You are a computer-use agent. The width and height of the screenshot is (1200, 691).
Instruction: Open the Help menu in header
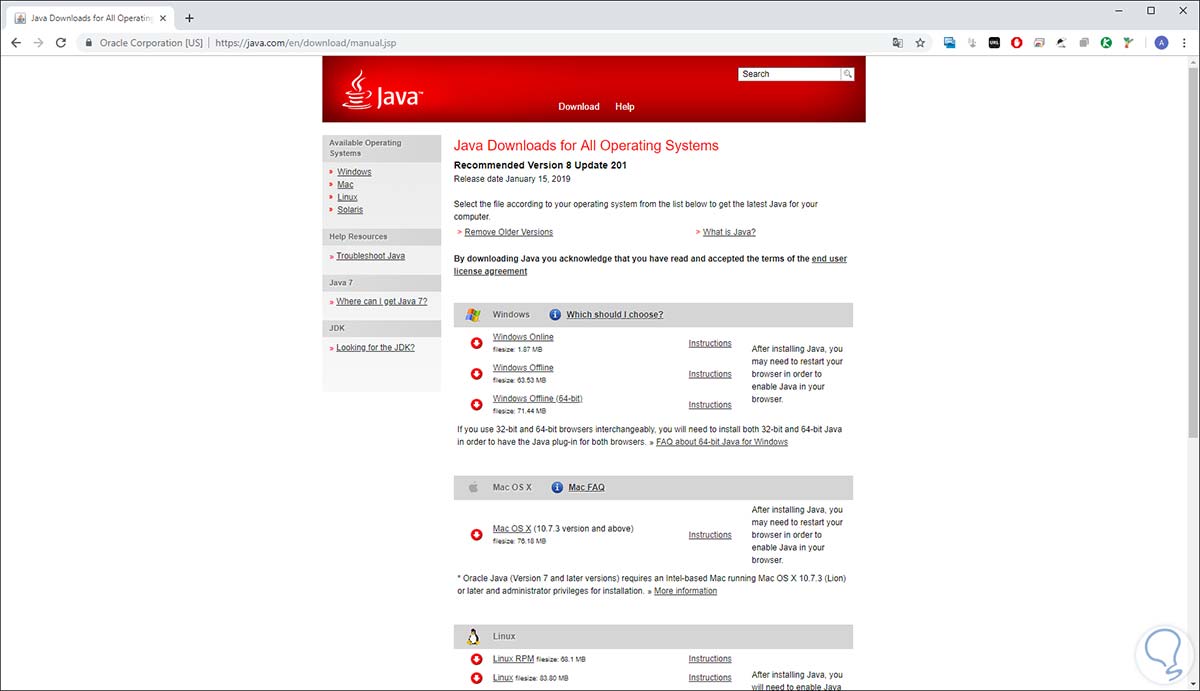(625, 107)
